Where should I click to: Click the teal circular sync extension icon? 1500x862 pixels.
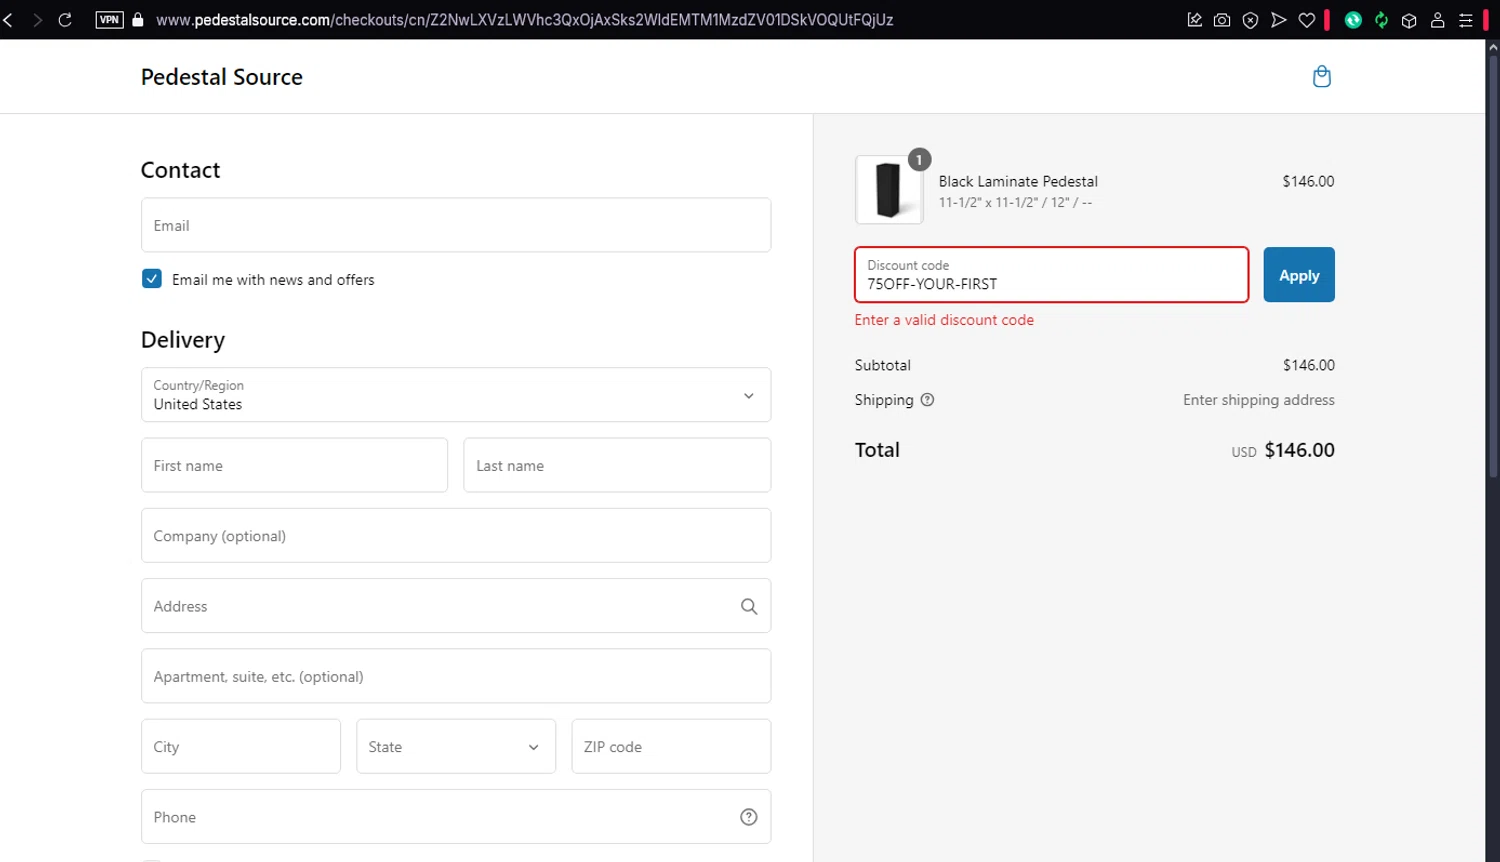pyautogui.click(x=1353, y=20)
